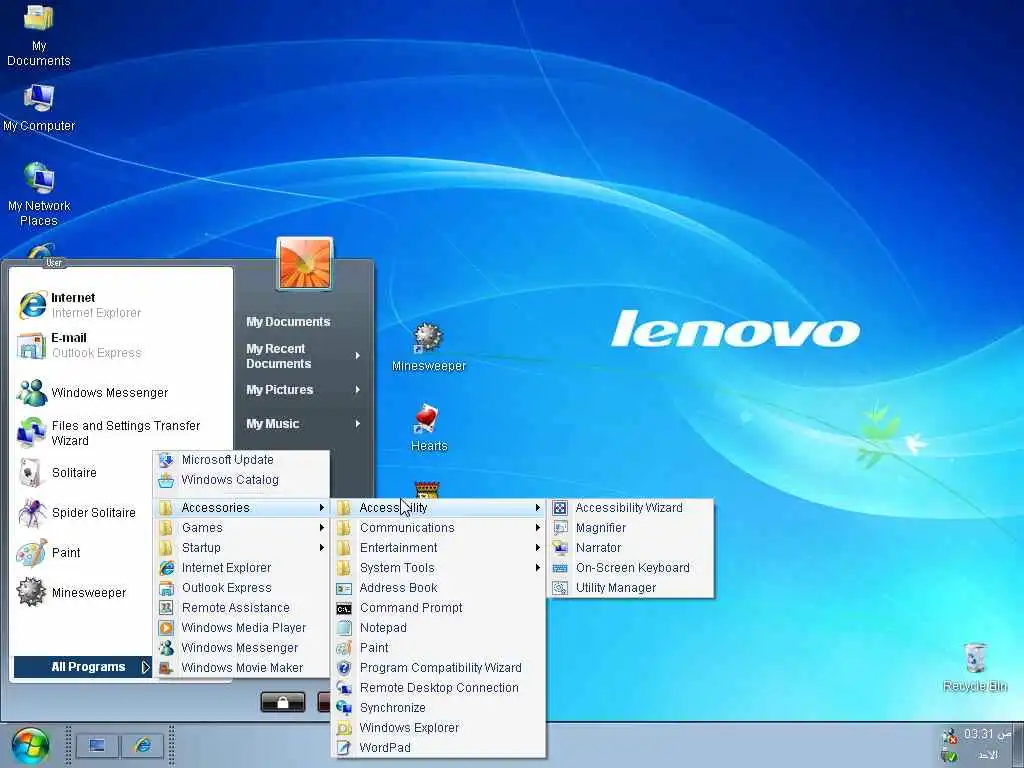The image size is (1024, 768).
Task: Expand My Recent Documents submenu
Action: tap(303, 356)
